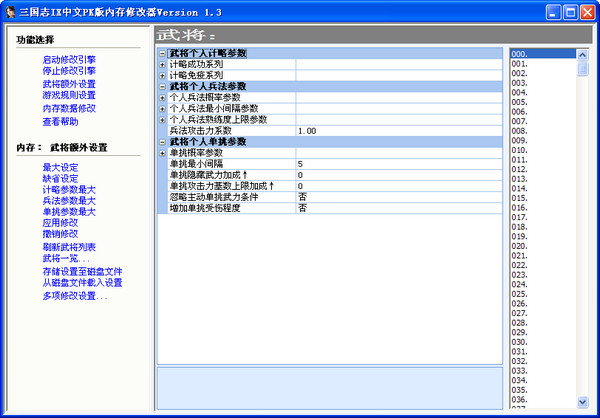
Task: Click the 停止修改引擎 link
Action: [69, 71]
